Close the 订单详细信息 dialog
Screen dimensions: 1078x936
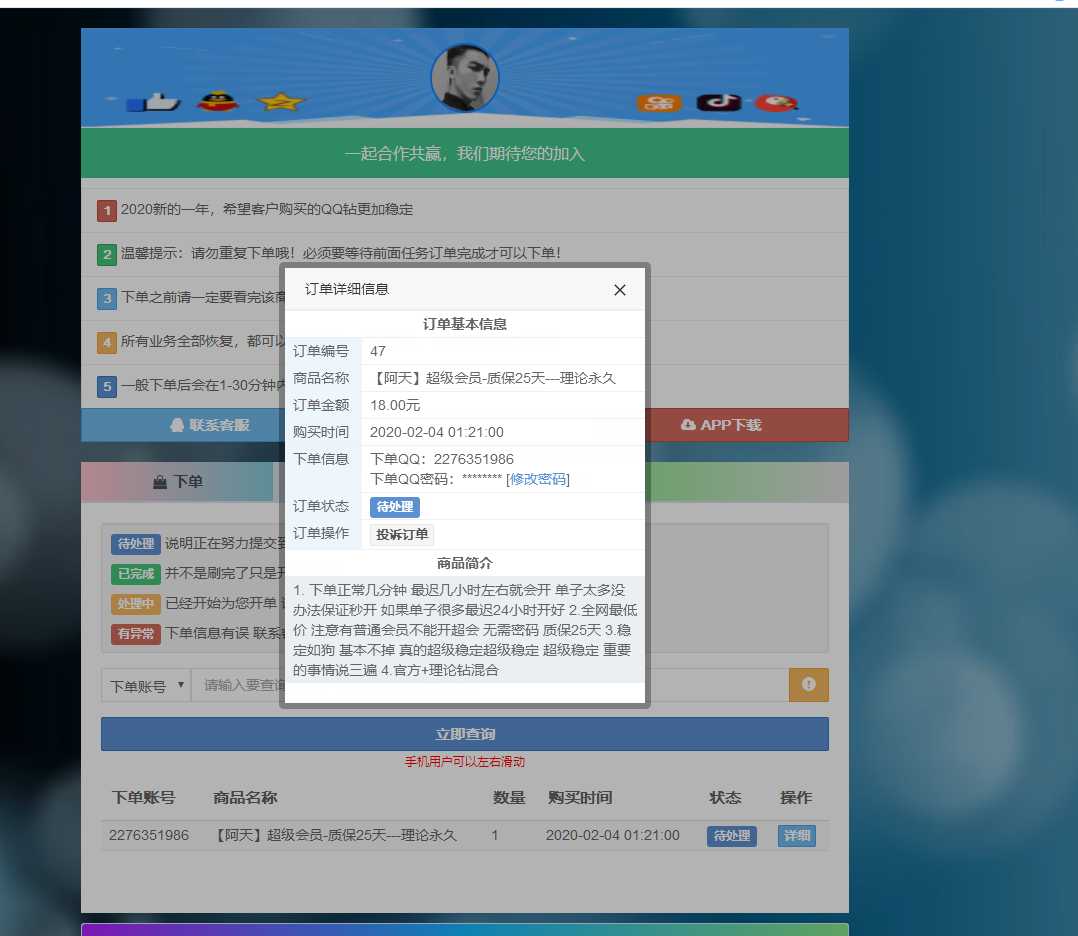point(619,290)
